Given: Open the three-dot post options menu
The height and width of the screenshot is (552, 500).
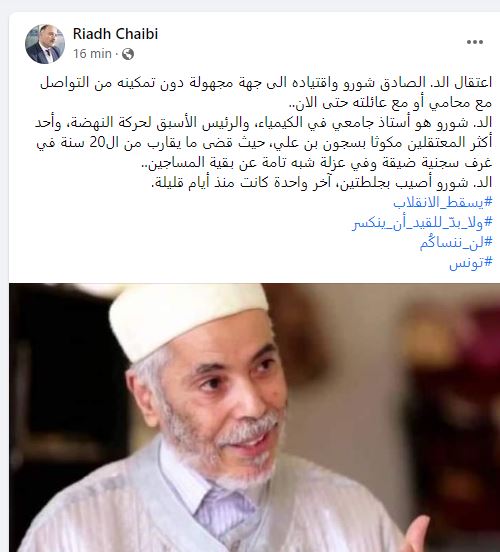Looking at the screenshot, I should pyautogui.click(x=475, y=42).
